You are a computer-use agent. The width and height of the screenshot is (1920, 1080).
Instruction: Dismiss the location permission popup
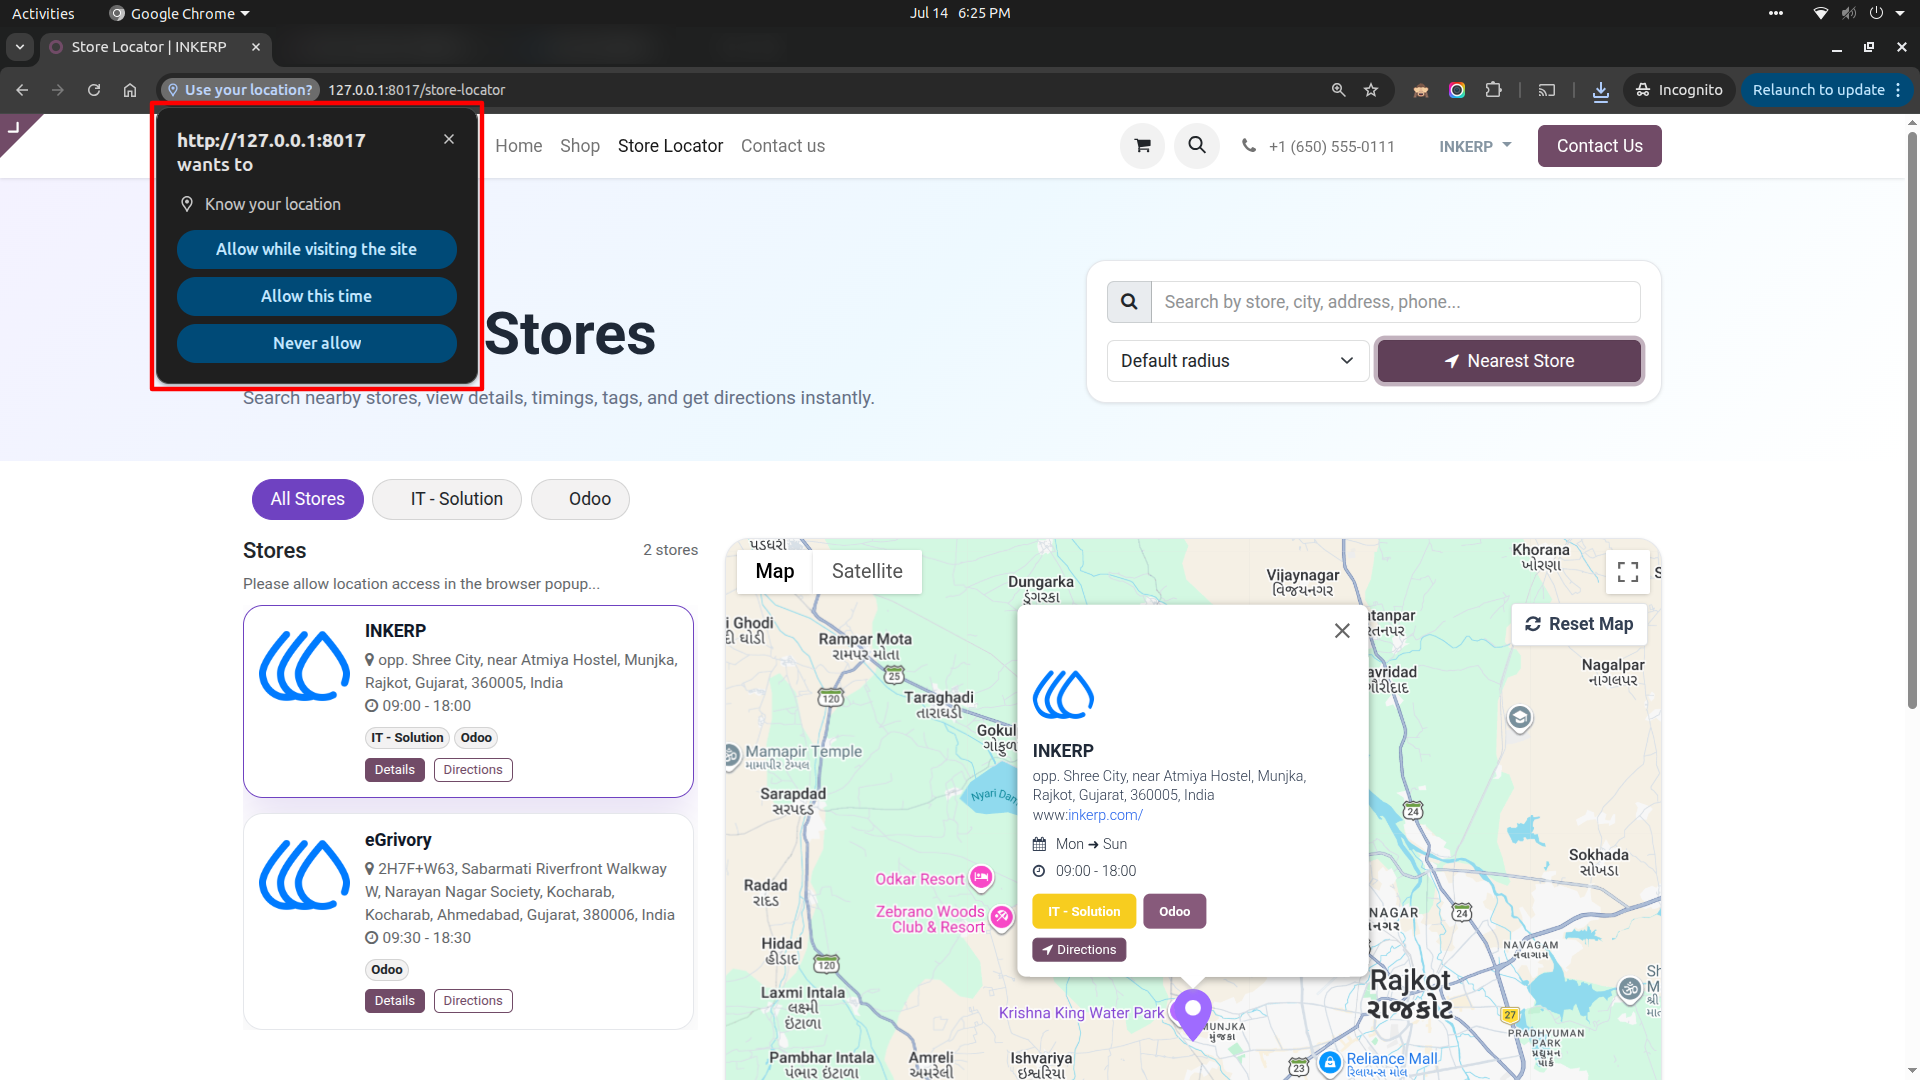[449, 139]
